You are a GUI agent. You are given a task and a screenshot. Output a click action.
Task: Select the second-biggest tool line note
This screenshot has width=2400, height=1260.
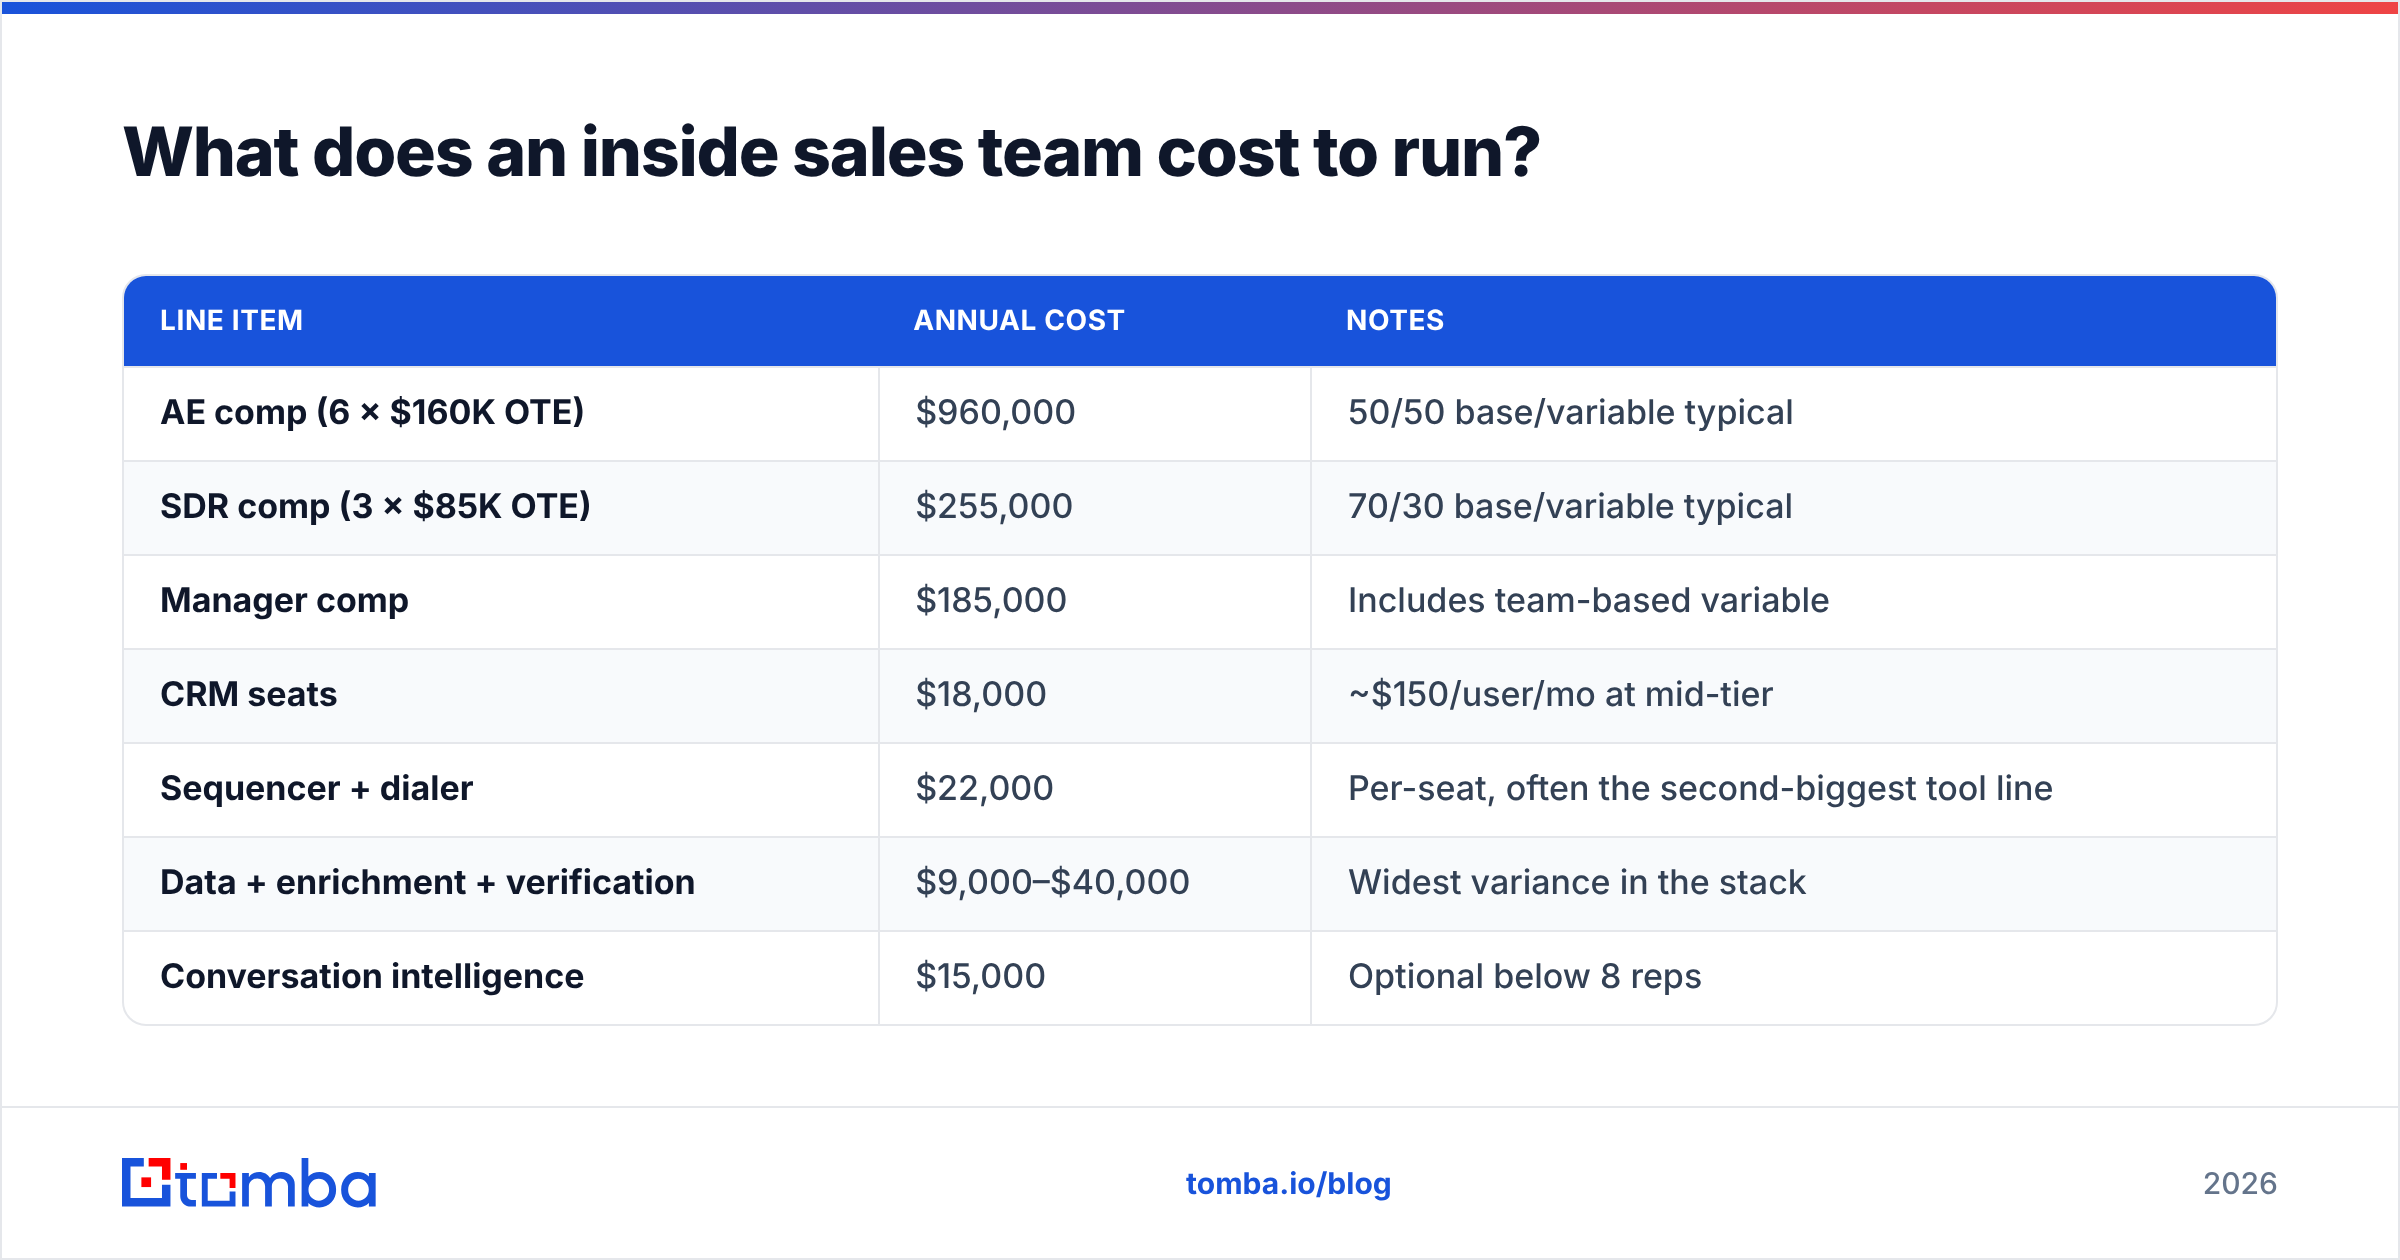tap(1700, 788)
